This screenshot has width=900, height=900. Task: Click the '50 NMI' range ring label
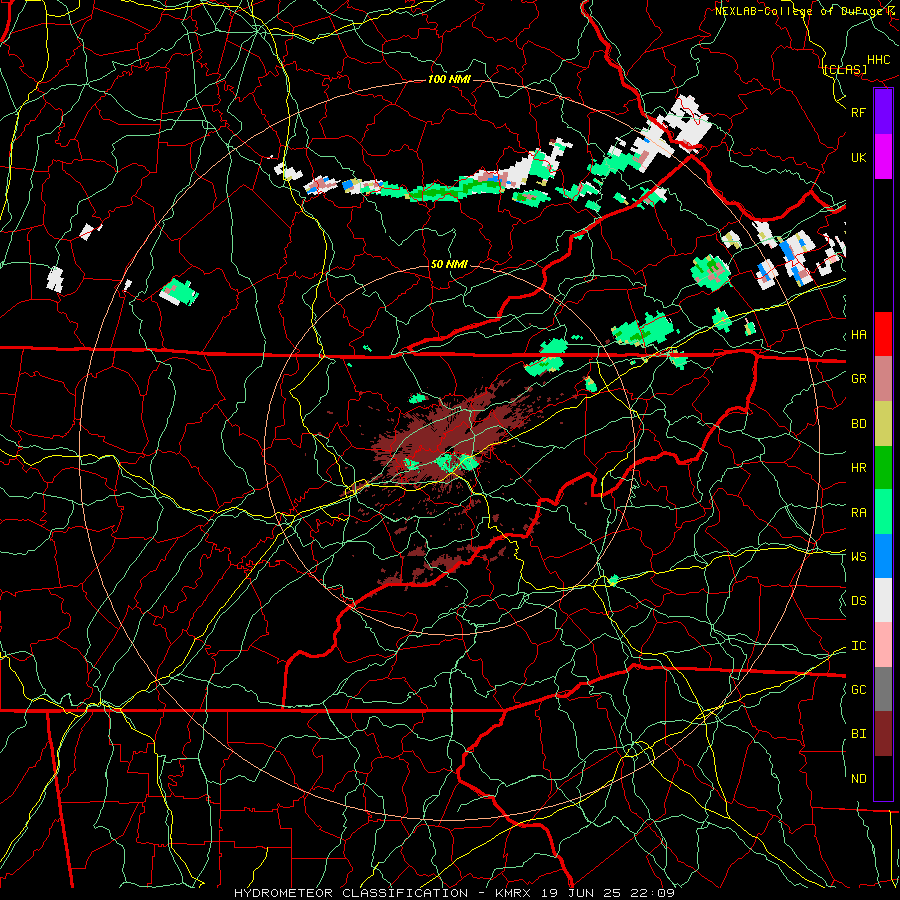pos(449,264)
